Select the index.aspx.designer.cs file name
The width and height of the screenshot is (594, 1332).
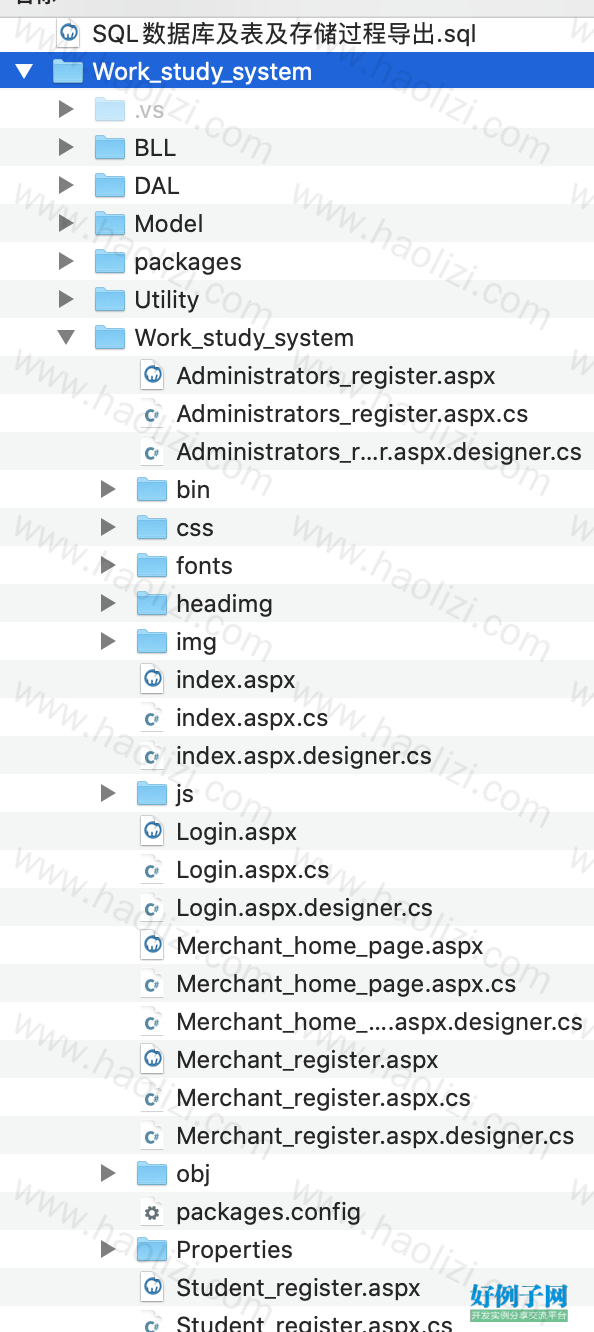click(304, 756)
